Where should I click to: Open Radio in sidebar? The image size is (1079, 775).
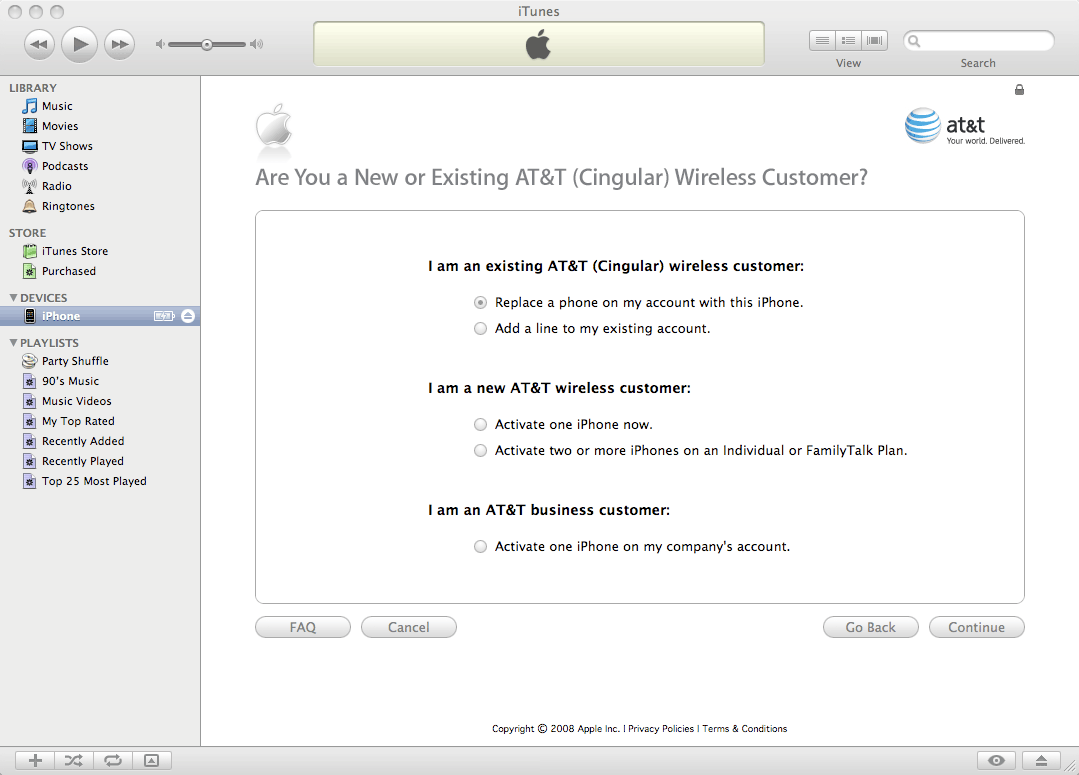[100, 186]
